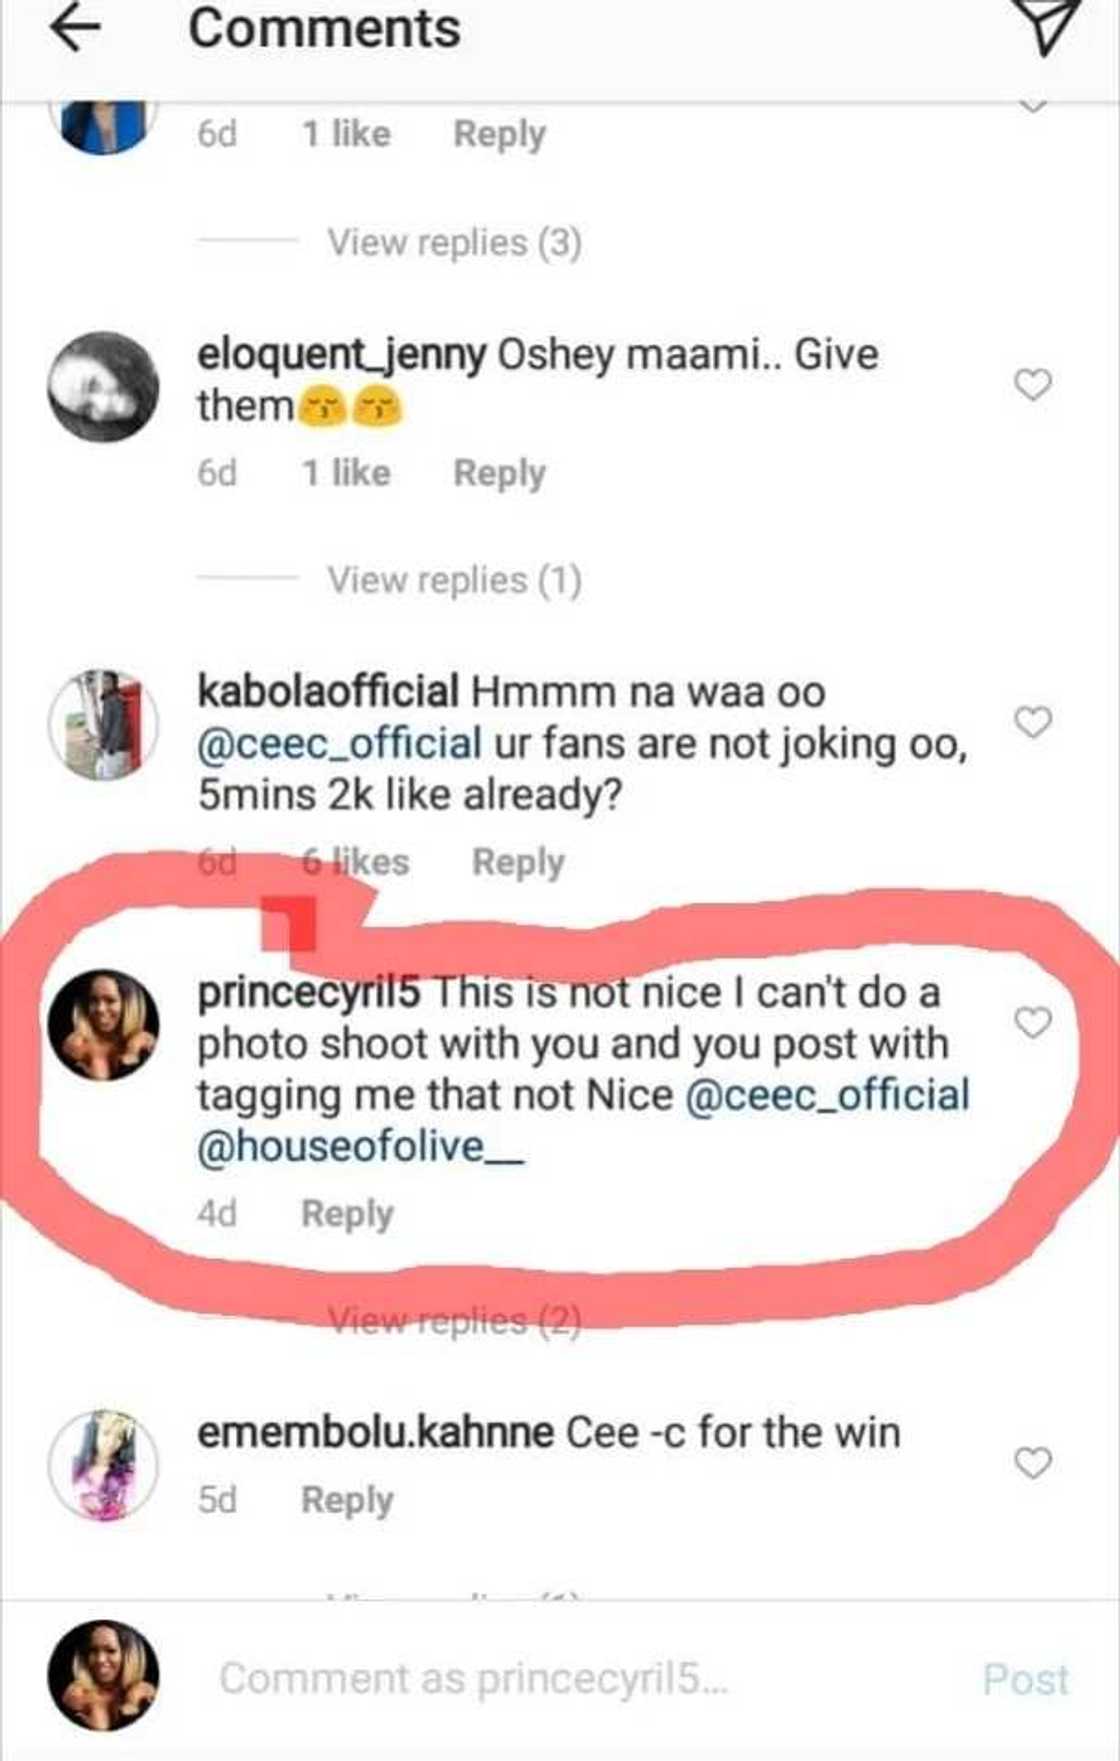Reply to kabolaofficial's comment

click(520, 861)
